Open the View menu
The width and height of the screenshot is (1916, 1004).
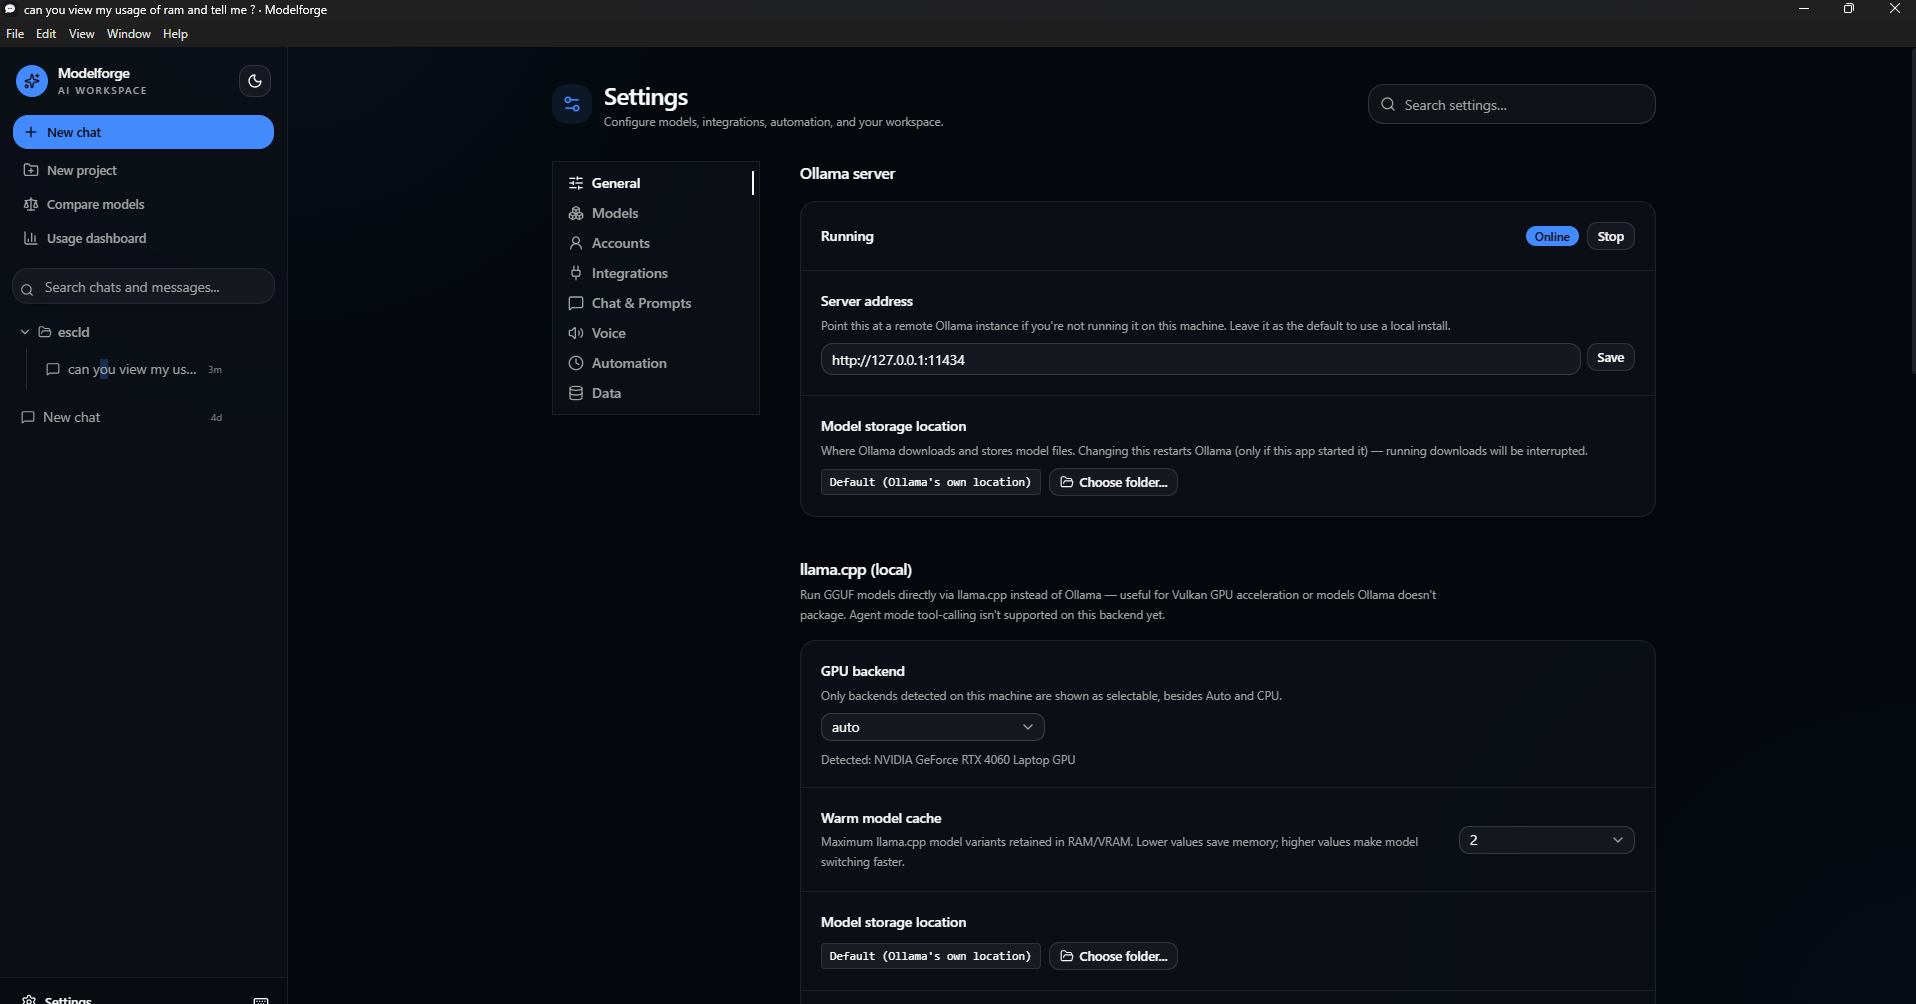(81, 34)
